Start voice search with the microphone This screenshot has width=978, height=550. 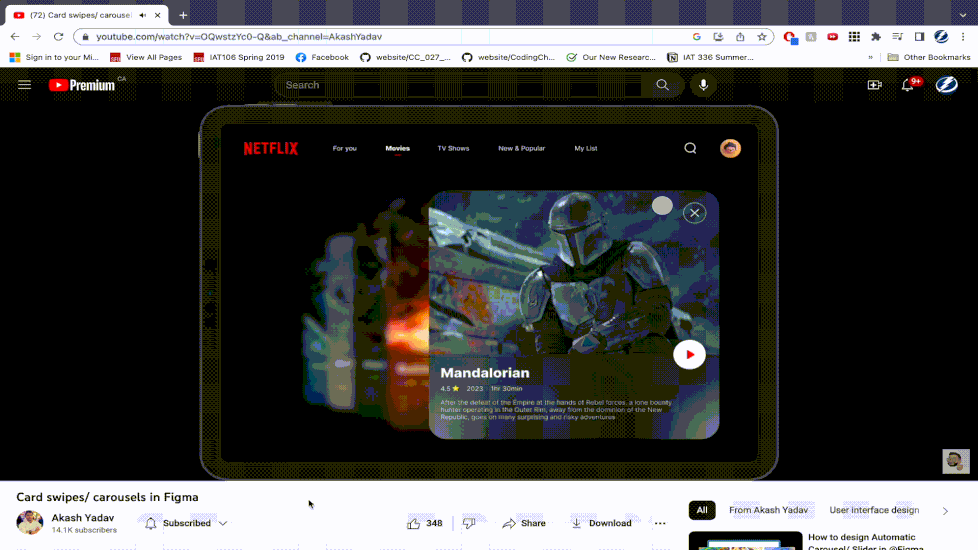point(704,85)
